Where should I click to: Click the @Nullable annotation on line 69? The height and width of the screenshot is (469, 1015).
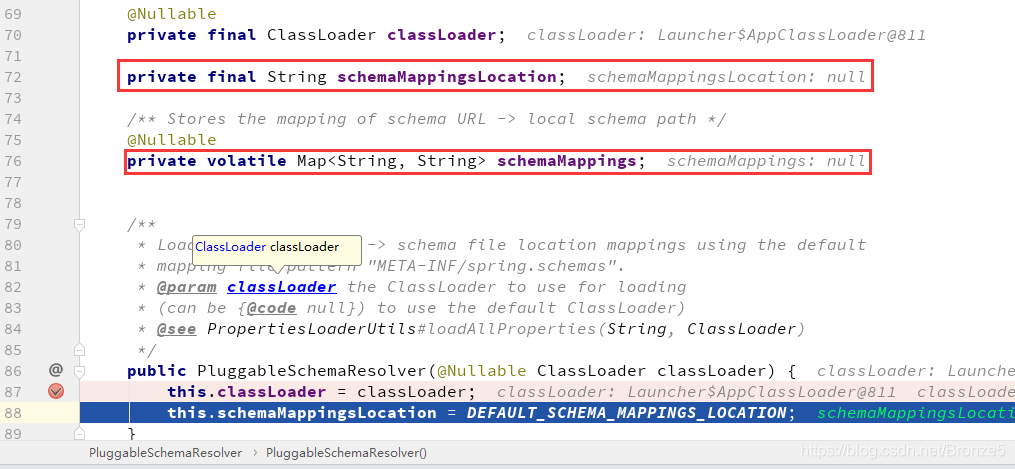[x=172, y=14]
